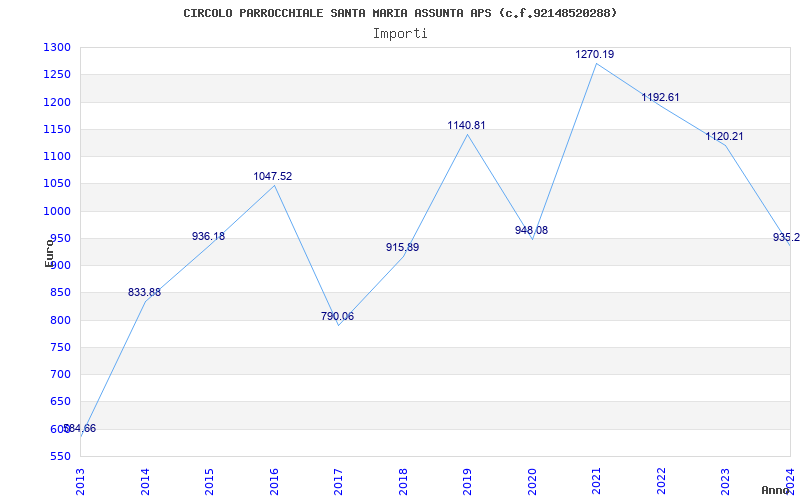Image resolution: width=800 pixels, height=500 pixels.
Task: Click the Anno axis title
Action: coord(775,490)
